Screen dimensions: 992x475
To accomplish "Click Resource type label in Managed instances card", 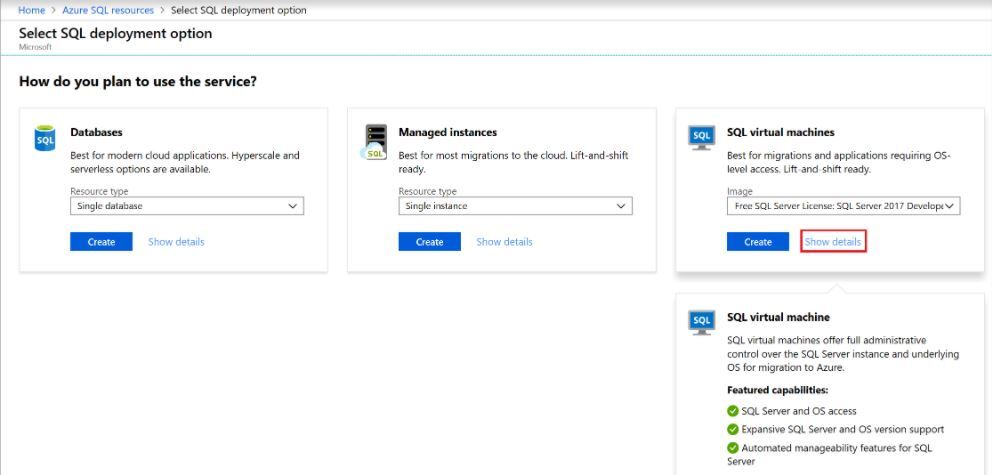I will click(x=427, y=192).
